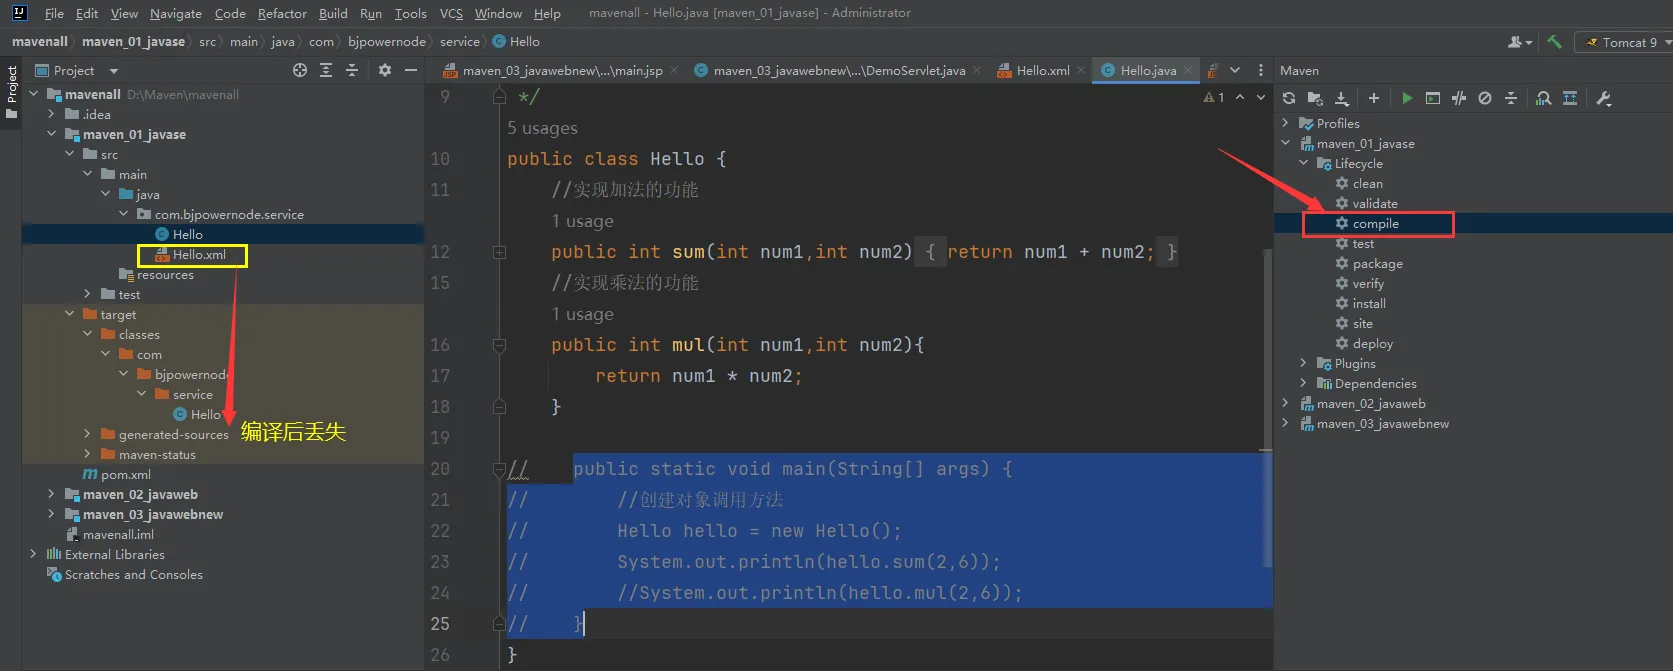Image resolution: width=1673 pixels, height=671 pixels.
Task: Click Select Opened File target icon
Action: 300,70
